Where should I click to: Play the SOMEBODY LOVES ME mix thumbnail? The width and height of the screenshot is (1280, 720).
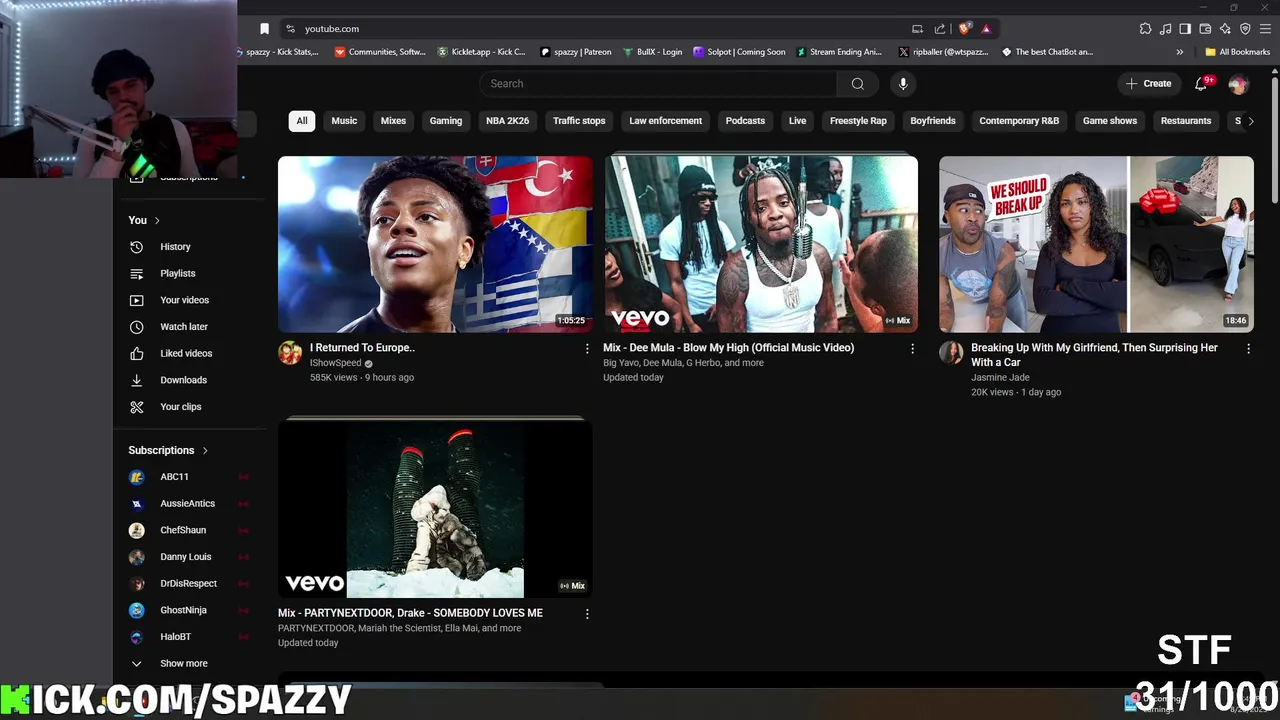click(435, 509)
